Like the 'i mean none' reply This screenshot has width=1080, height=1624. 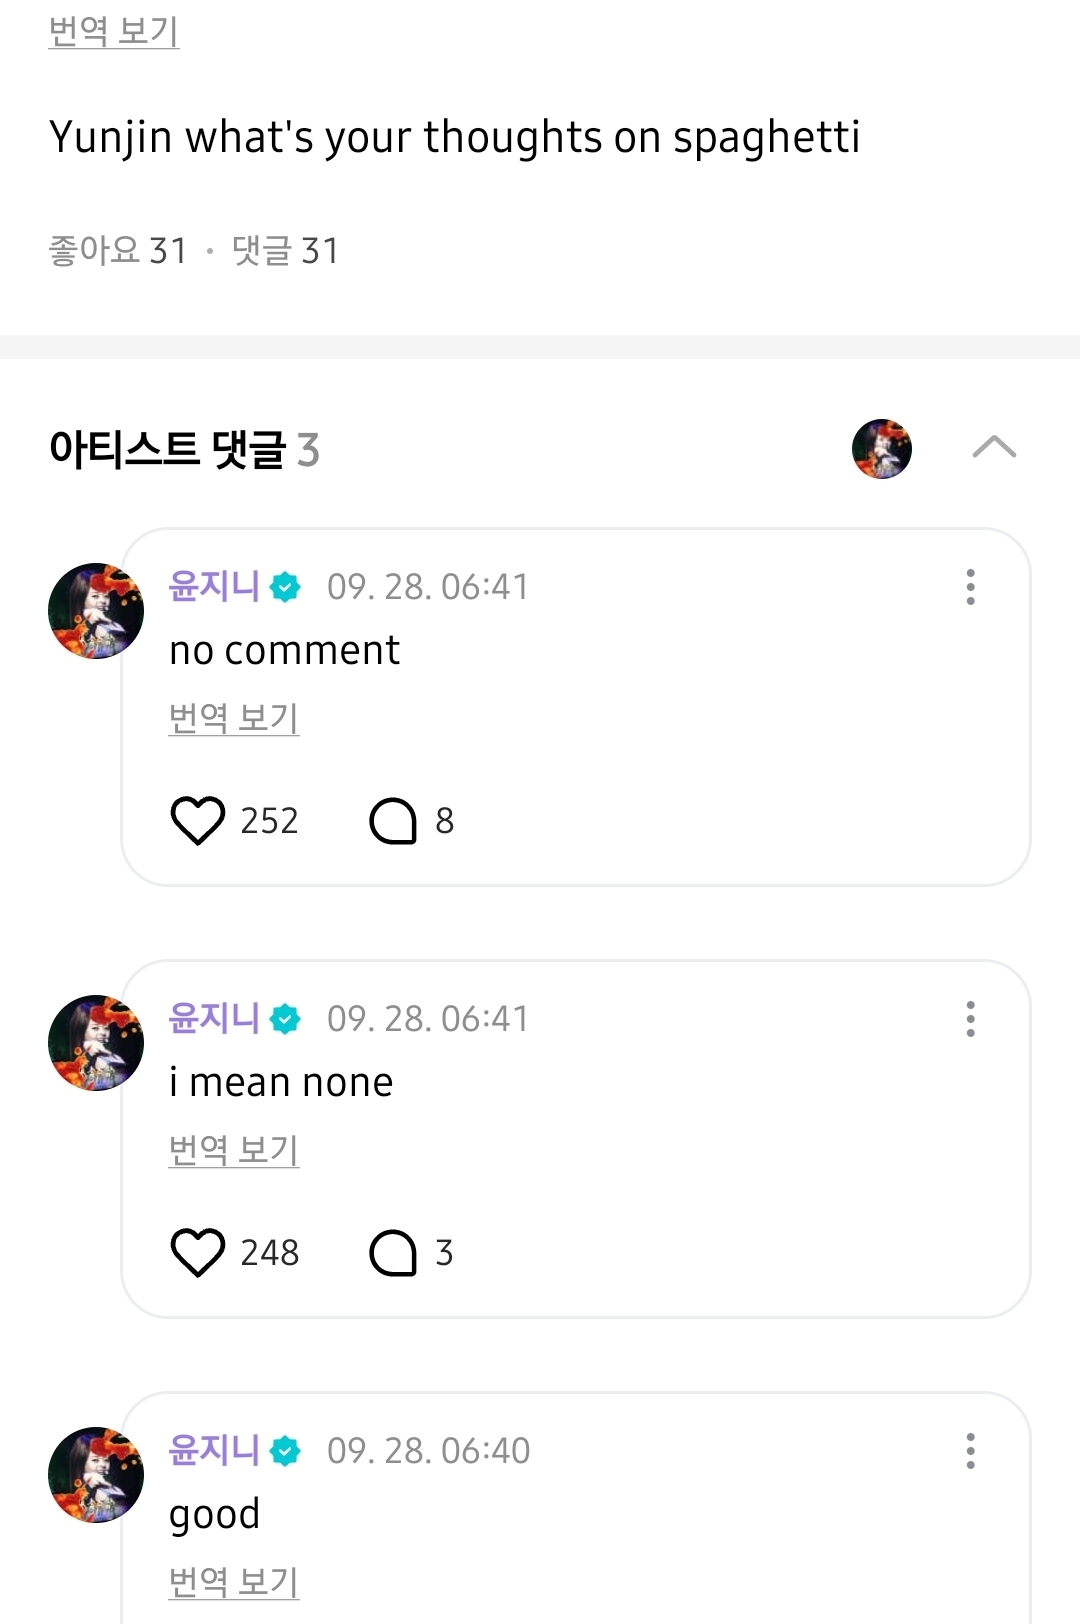(x=198, y=1252)
